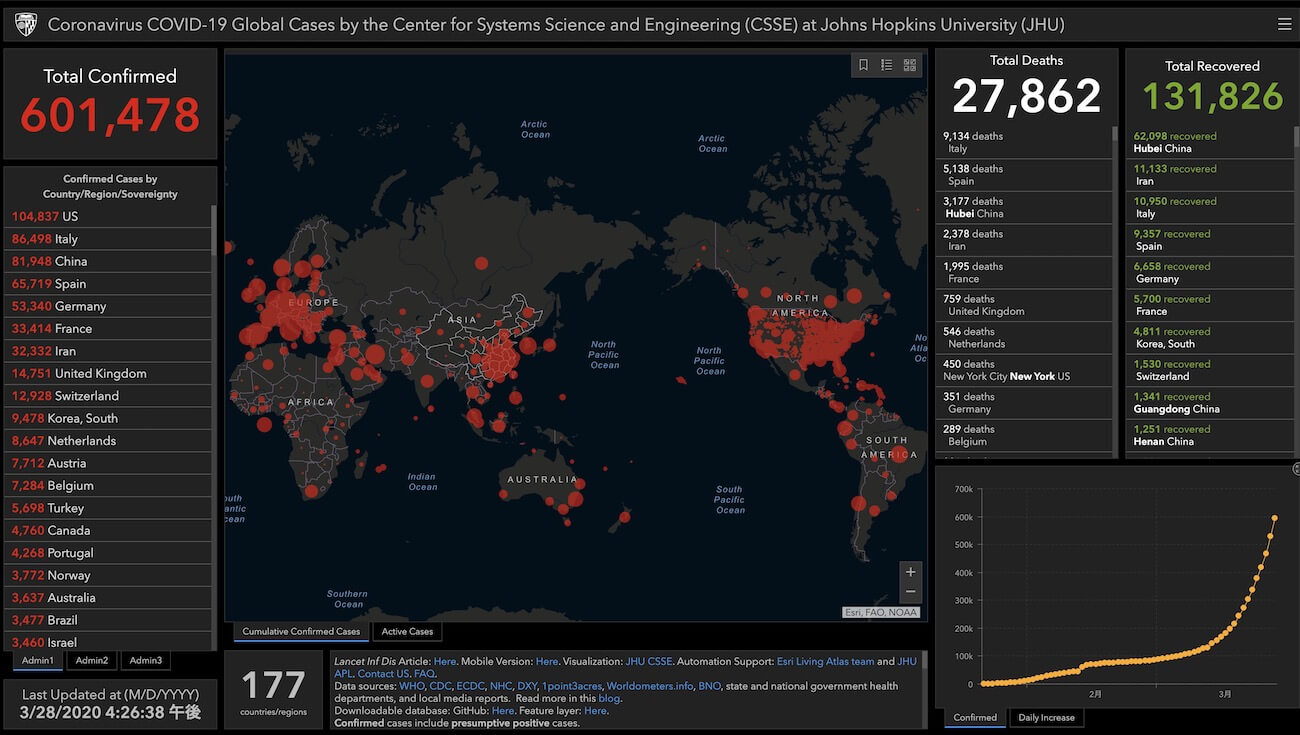This screenshot has height=735, width=1300.
Task: Select the Admin3 tab
Action: point(146,660)
